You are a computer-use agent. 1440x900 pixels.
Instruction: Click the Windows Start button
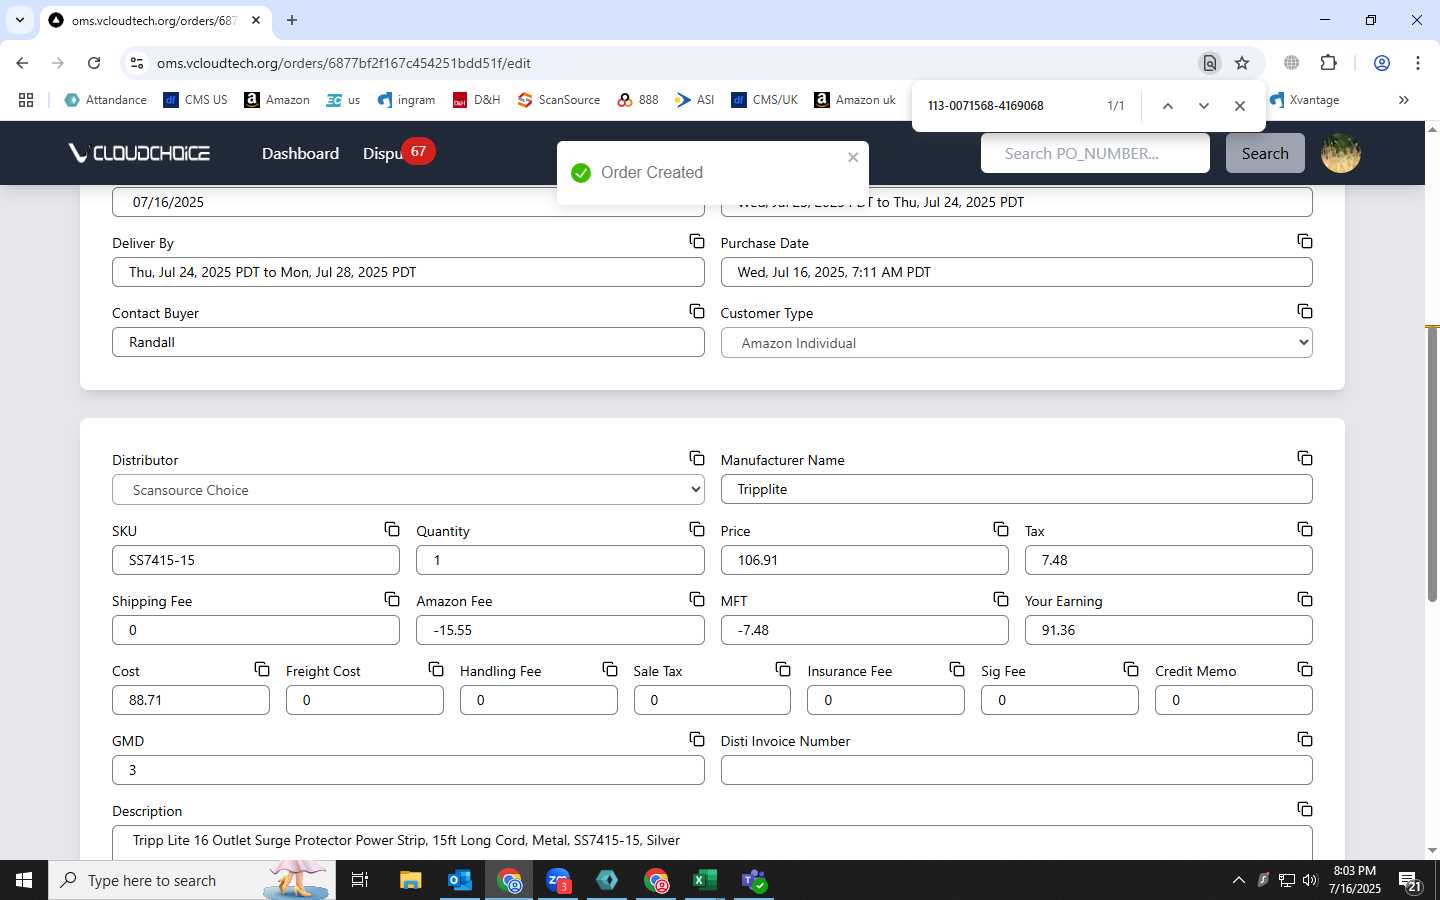click(x=24, y=880)
